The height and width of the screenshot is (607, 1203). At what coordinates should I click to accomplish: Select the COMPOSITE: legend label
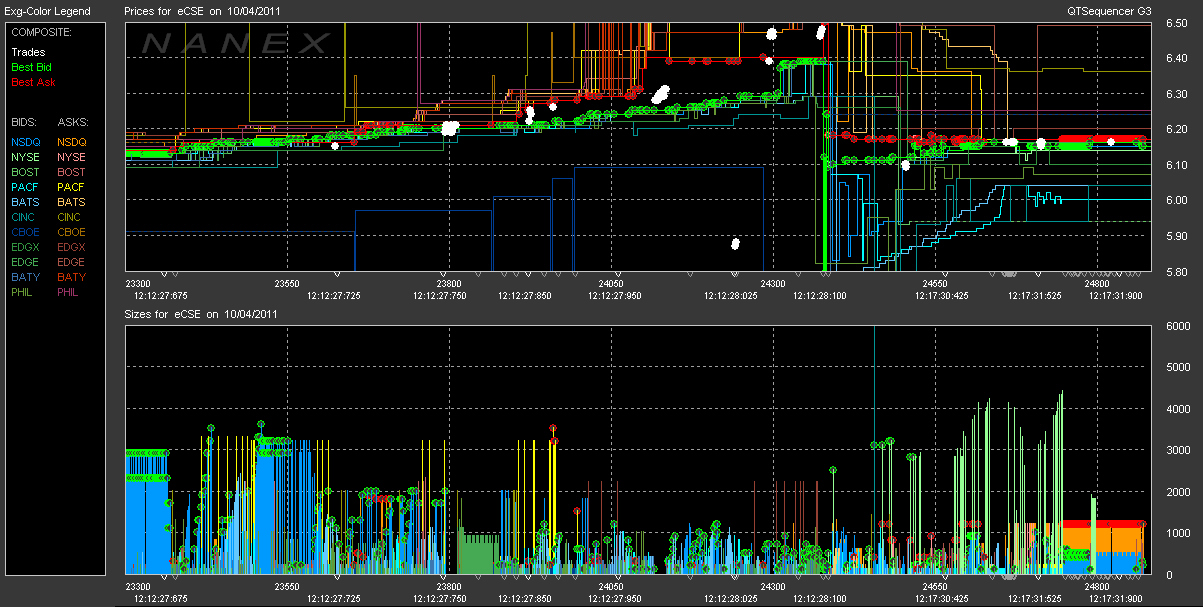[40, 32]
